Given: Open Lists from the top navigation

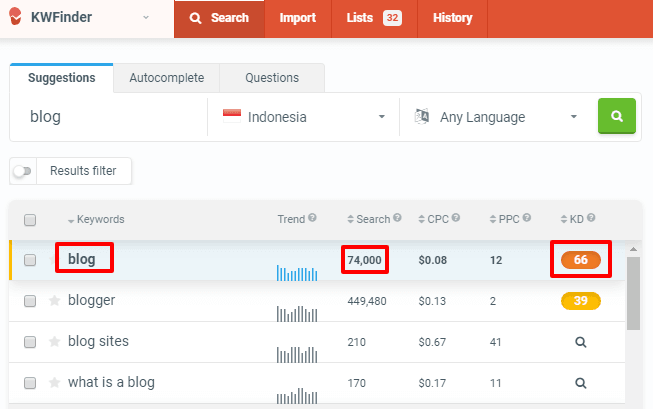Looking at the screenshot, I should 373,18.
